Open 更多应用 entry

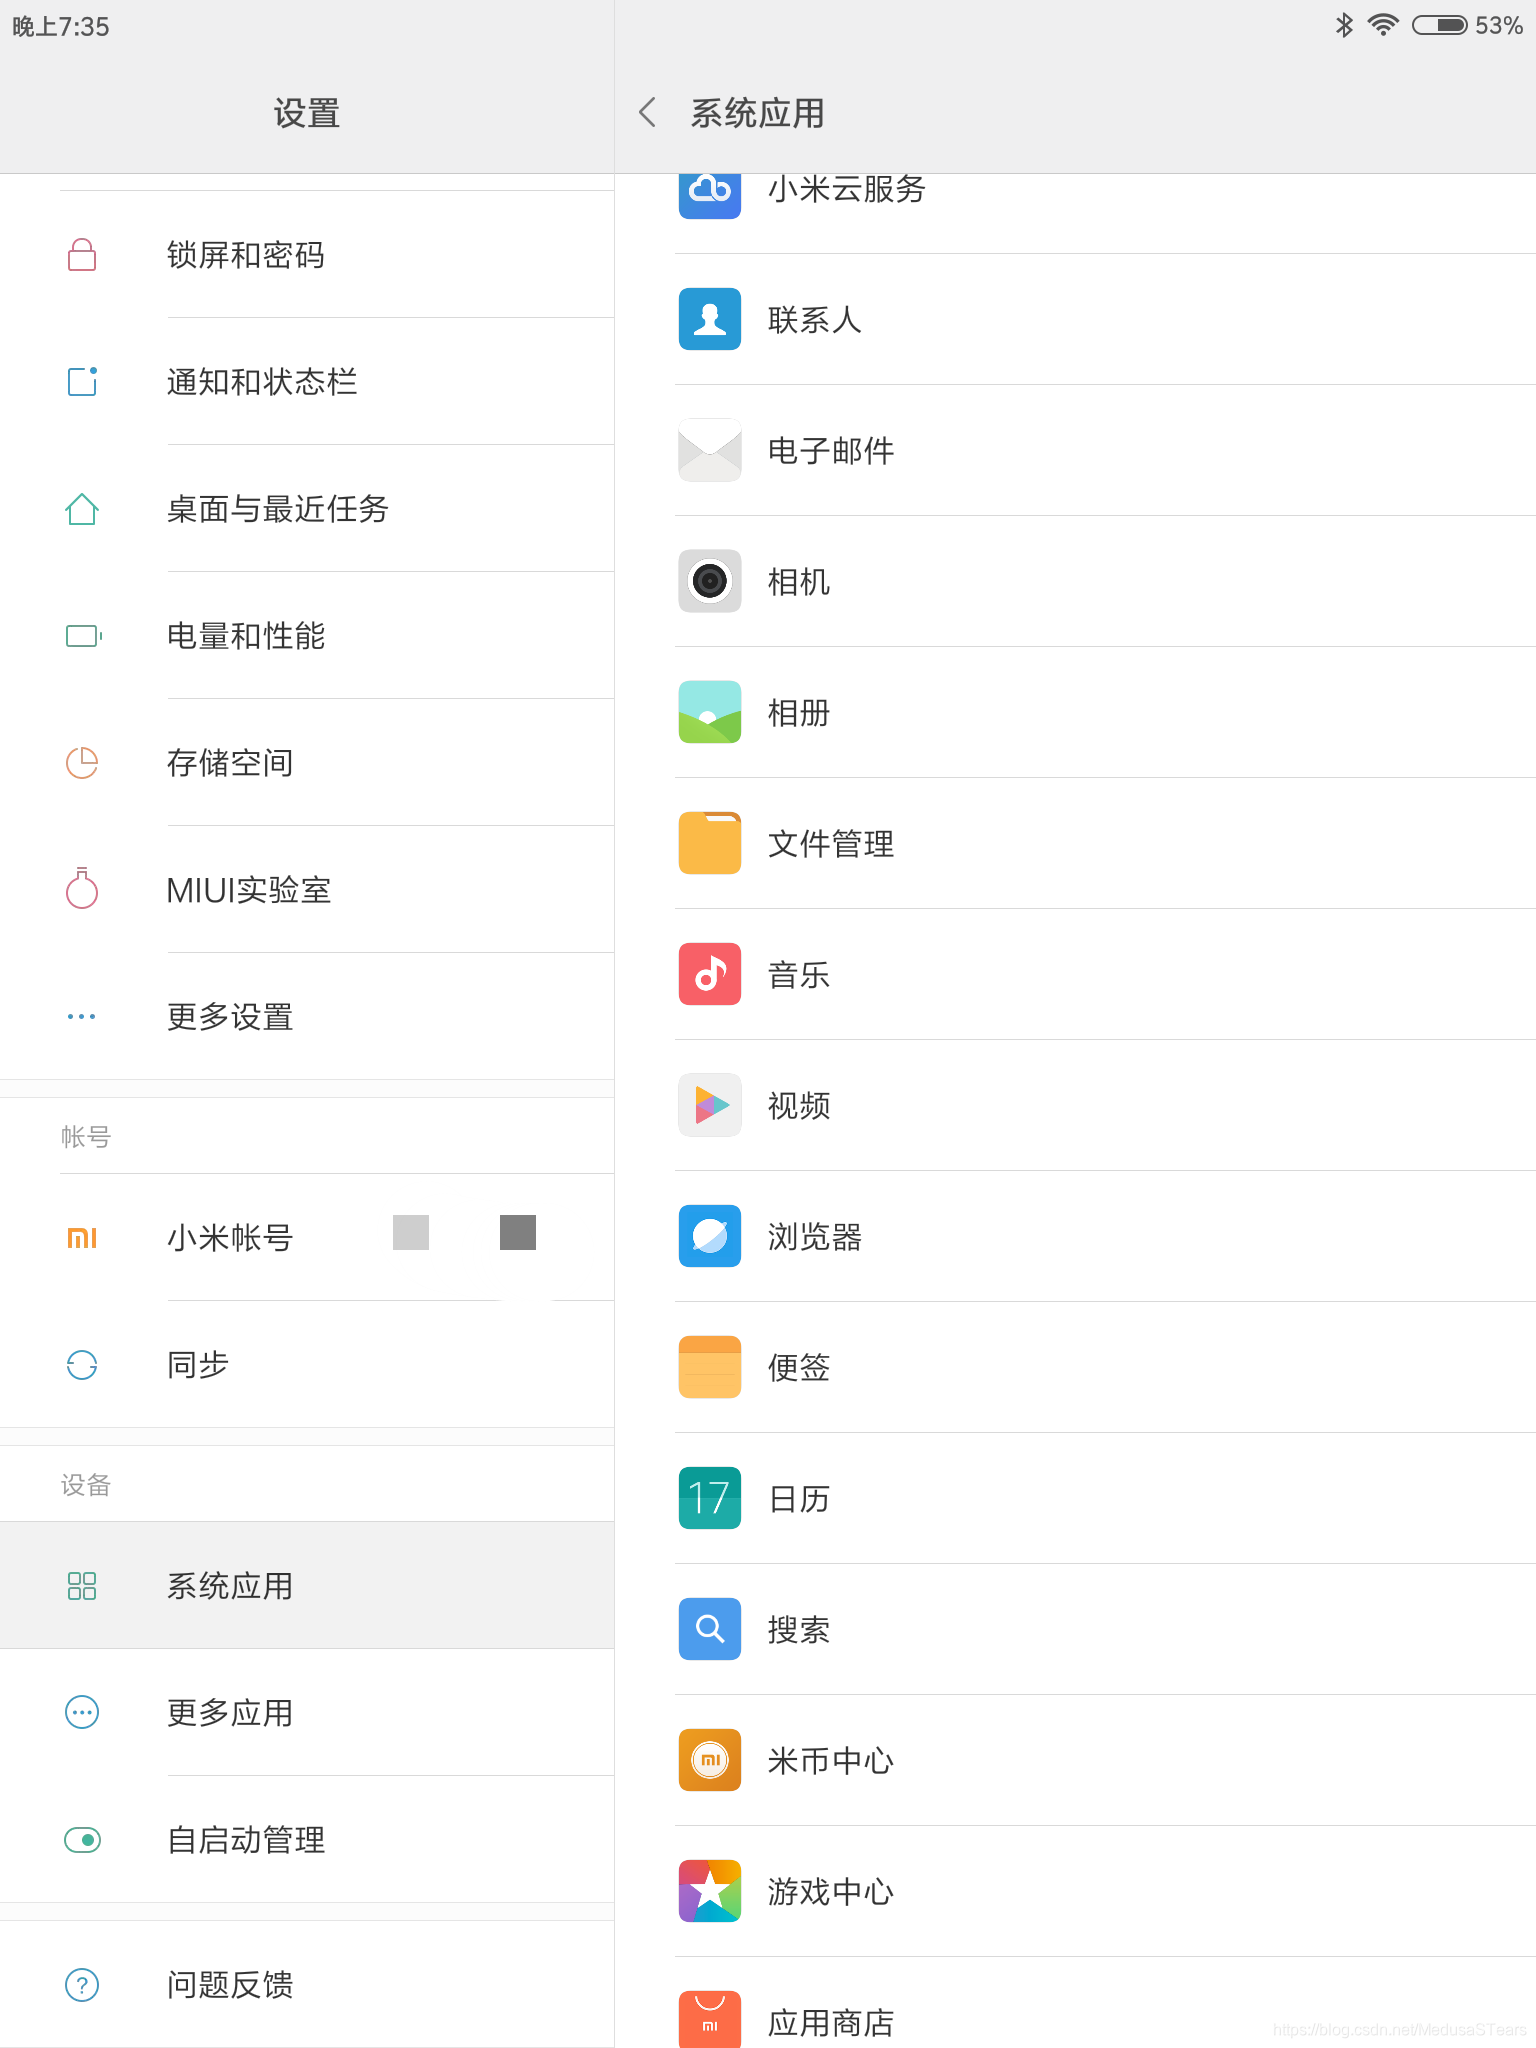pyautogui.click(x=307, y=1713)
